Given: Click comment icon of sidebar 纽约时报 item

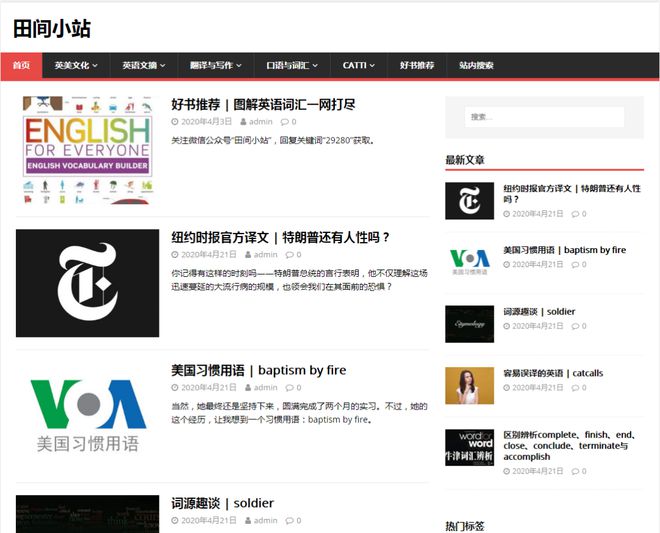Looking at the screenshot, I should coord(575,214).
